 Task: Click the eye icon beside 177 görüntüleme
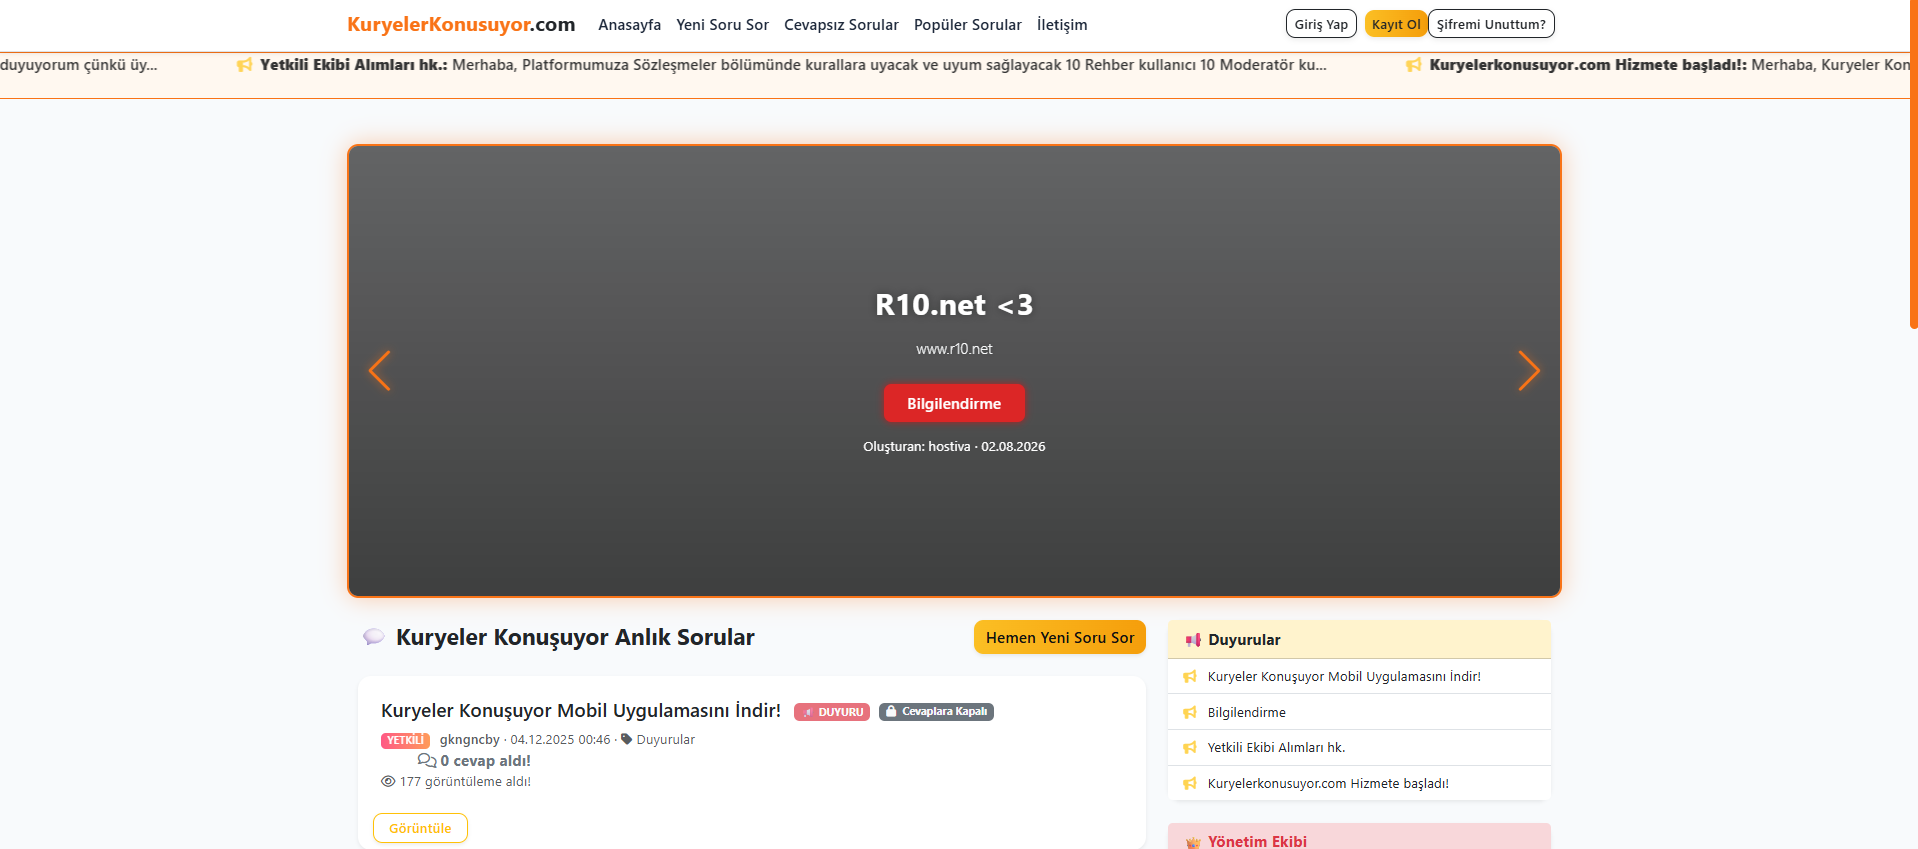[388, 782]
